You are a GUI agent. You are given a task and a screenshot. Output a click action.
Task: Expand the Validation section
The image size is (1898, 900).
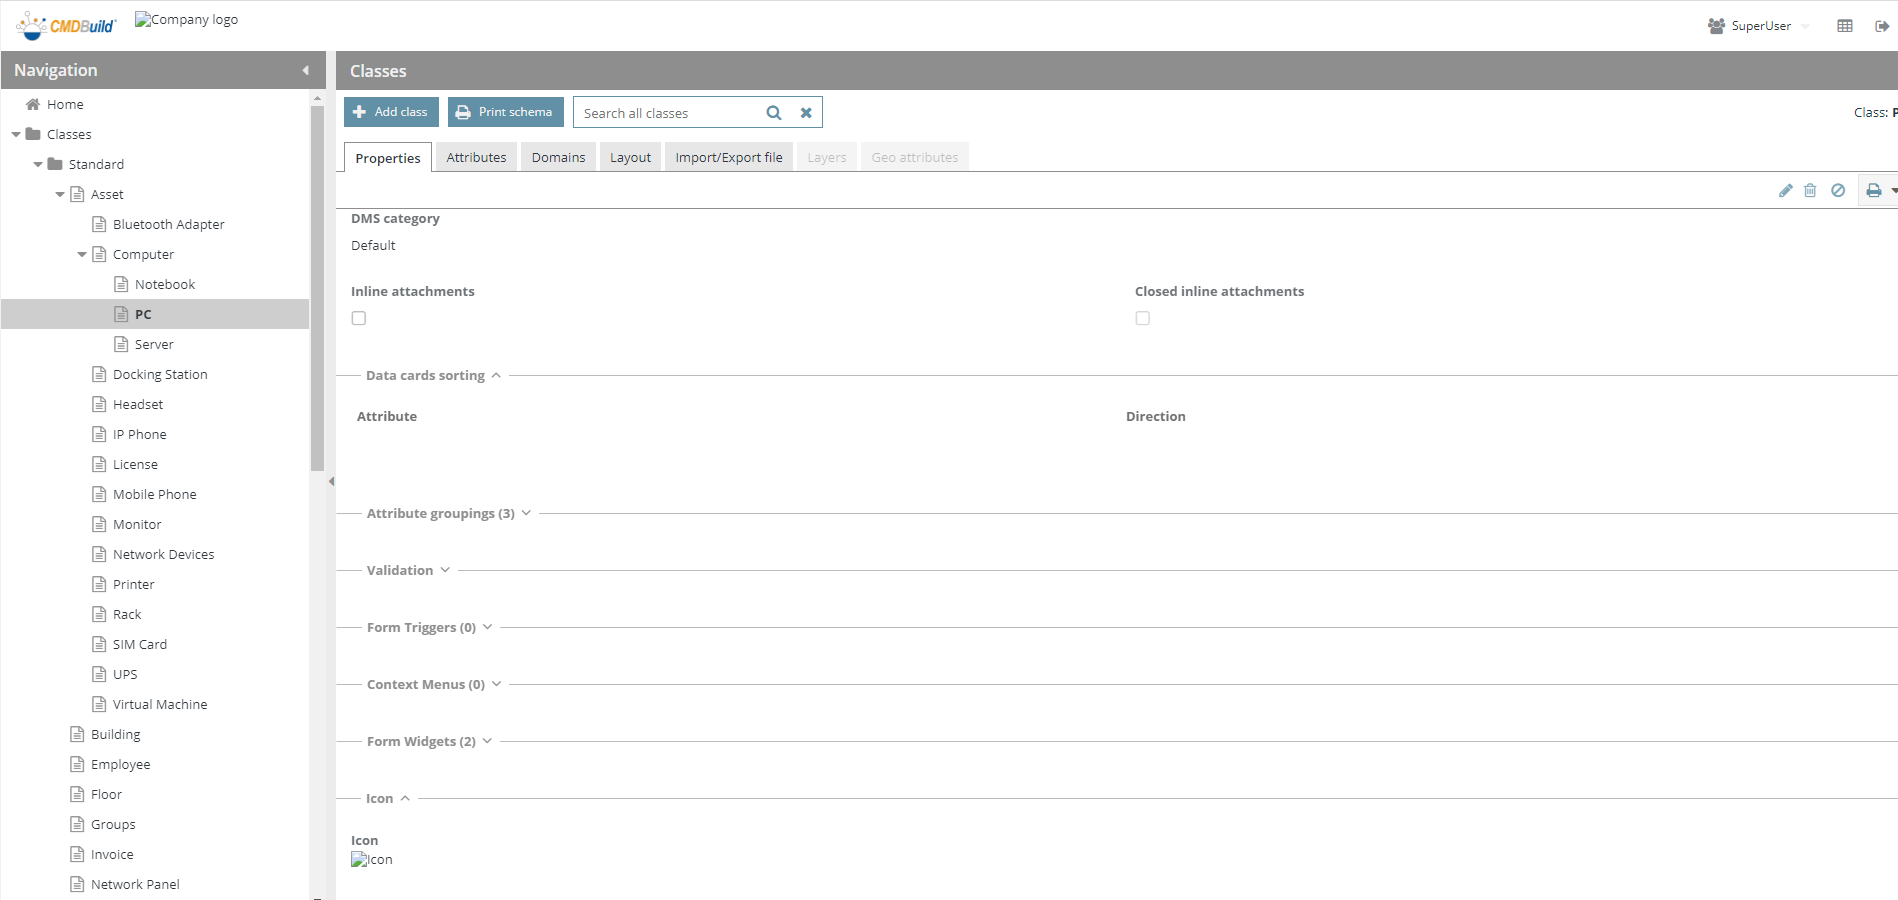pos(445,570)
